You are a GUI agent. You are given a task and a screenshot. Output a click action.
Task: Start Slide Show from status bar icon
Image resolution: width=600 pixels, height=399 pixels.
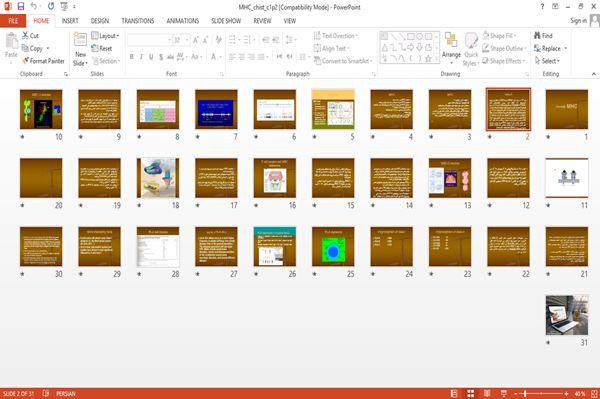(504, 393)
